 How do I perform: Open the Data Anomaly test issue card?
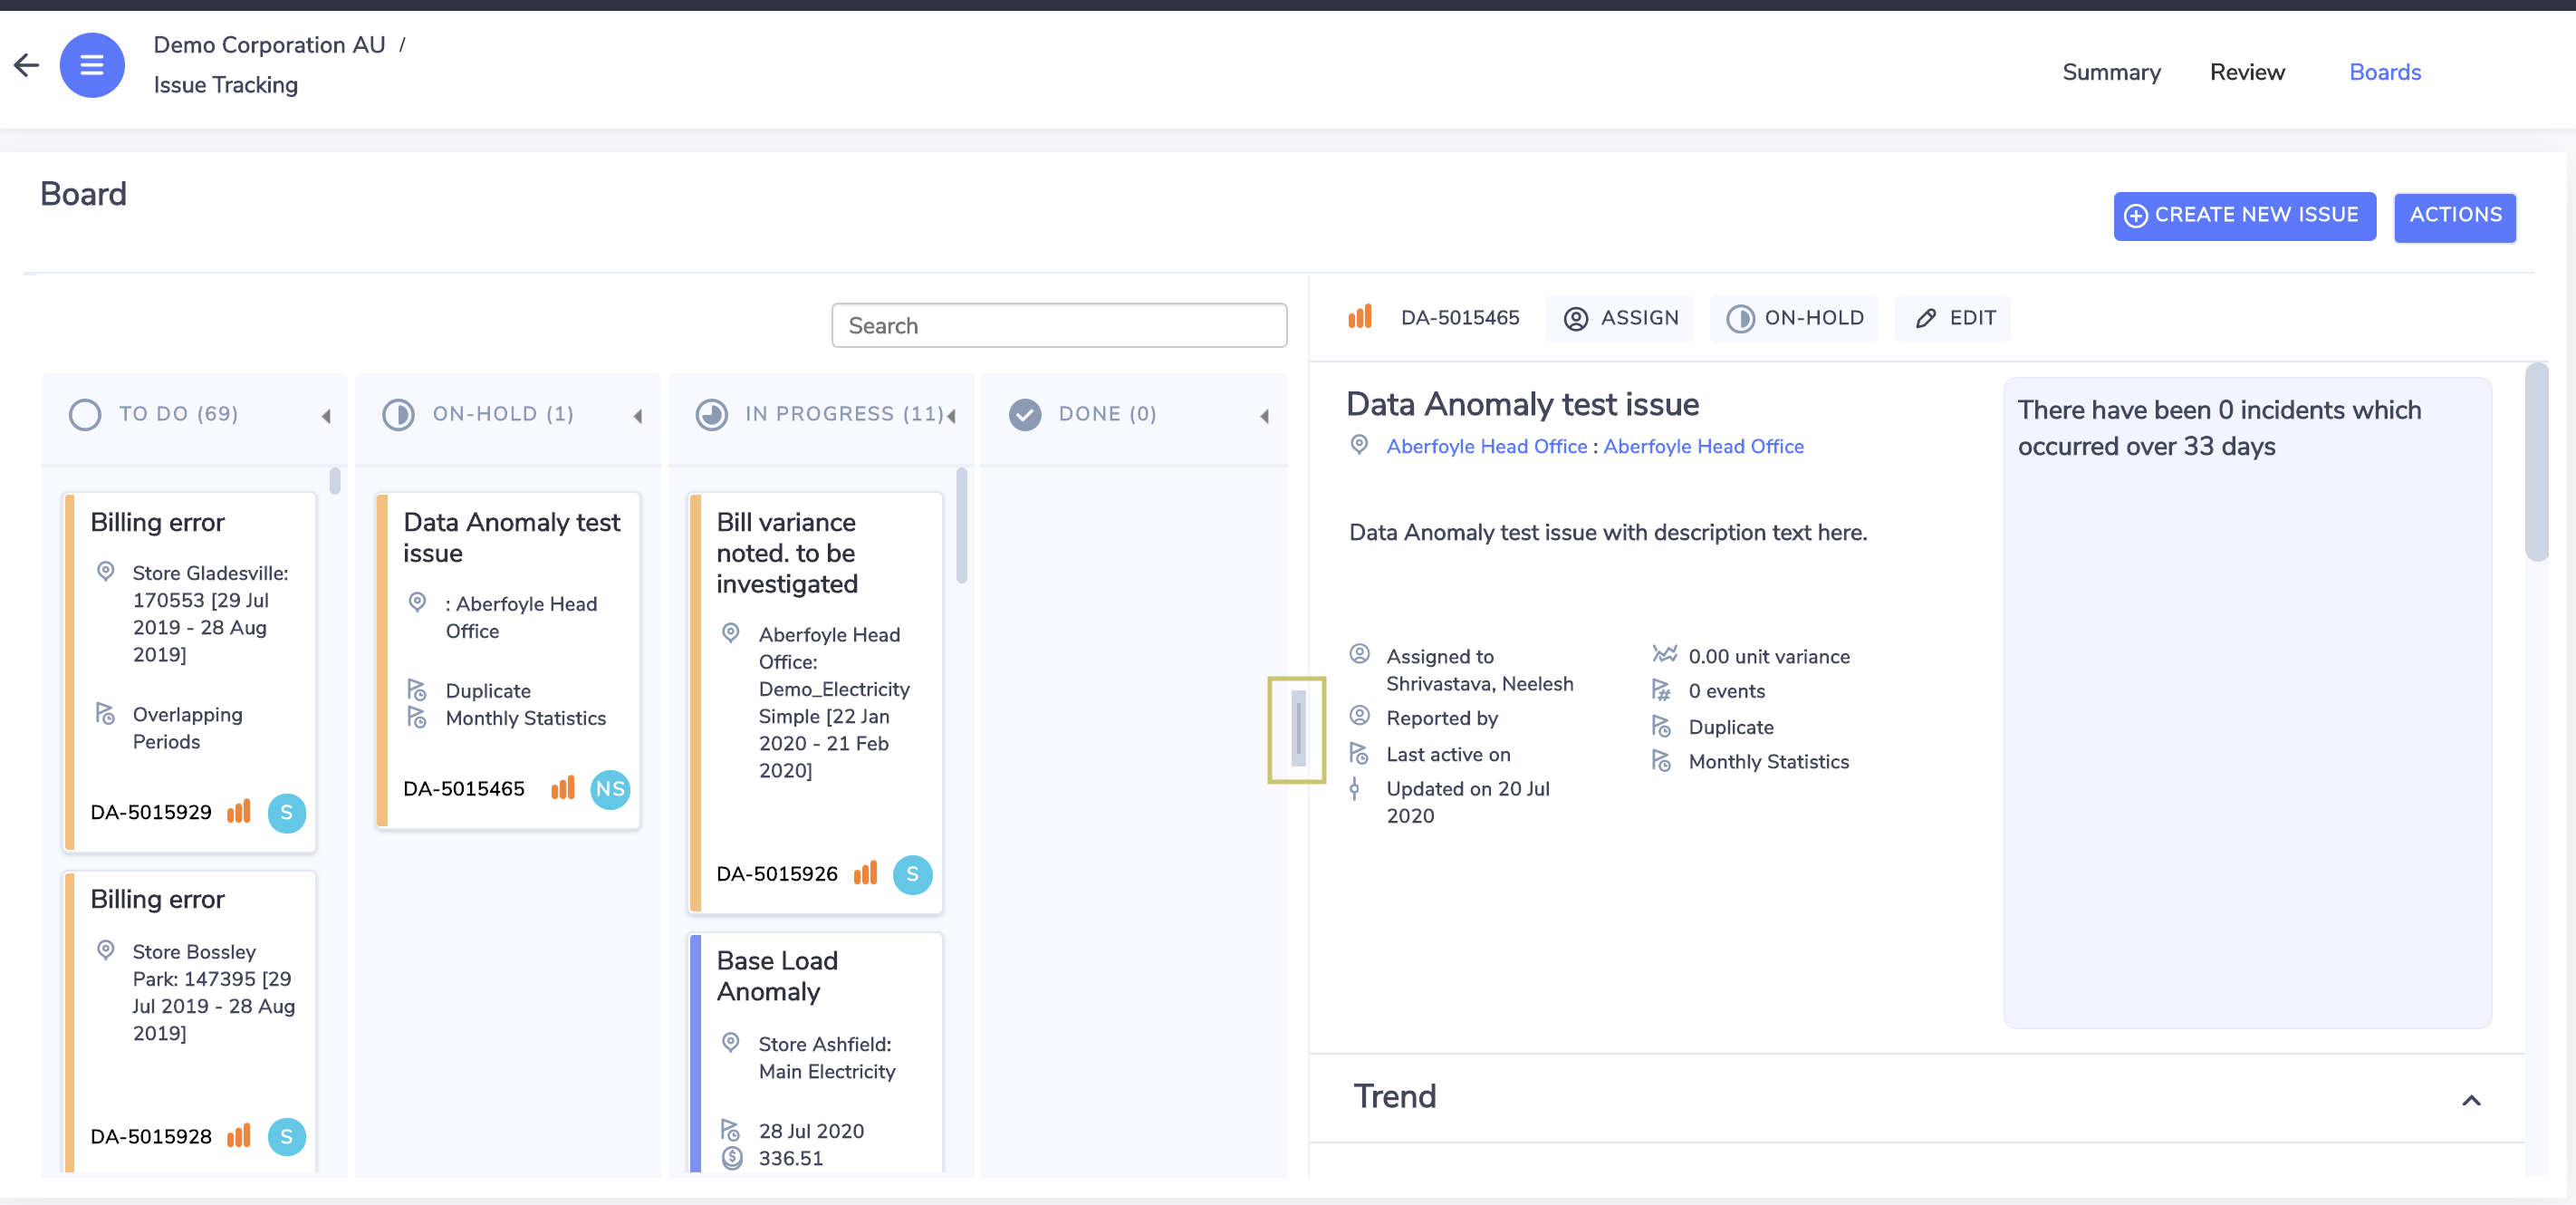(x=508, y=660)
